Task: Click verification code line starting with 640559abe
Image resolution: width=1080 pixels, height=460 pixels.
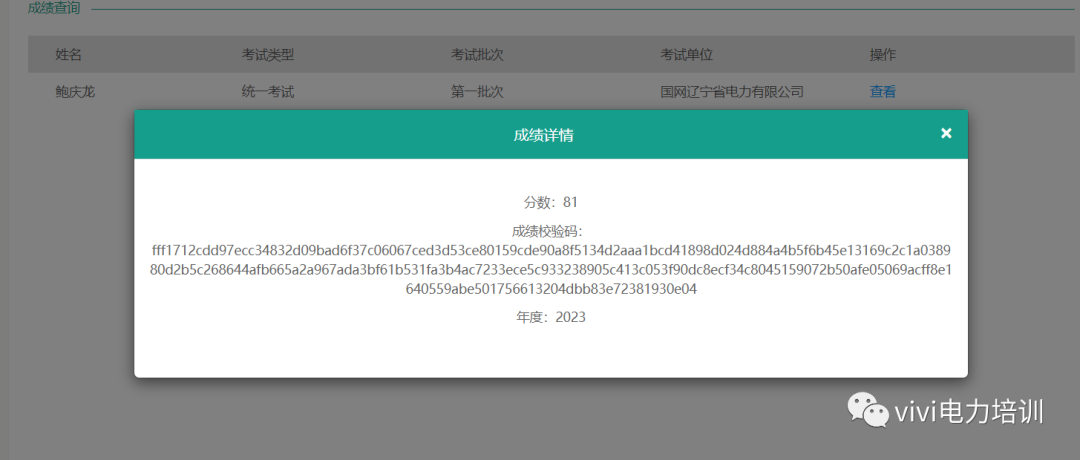Action: click(551, 290)
